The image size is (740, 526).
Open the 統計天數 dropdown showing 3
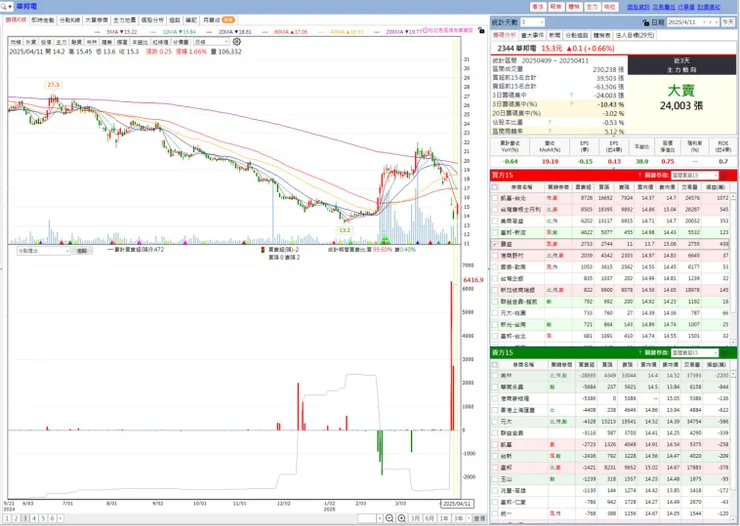(x=532, y=22)
